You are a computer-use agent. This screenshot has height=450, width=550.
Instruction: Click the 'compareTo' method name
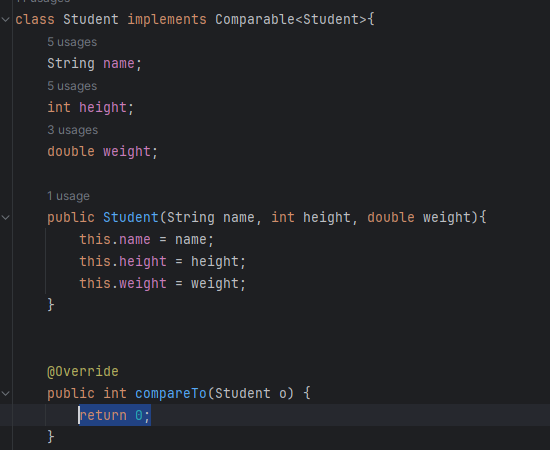pyautogui.click(x=171, y=394)
